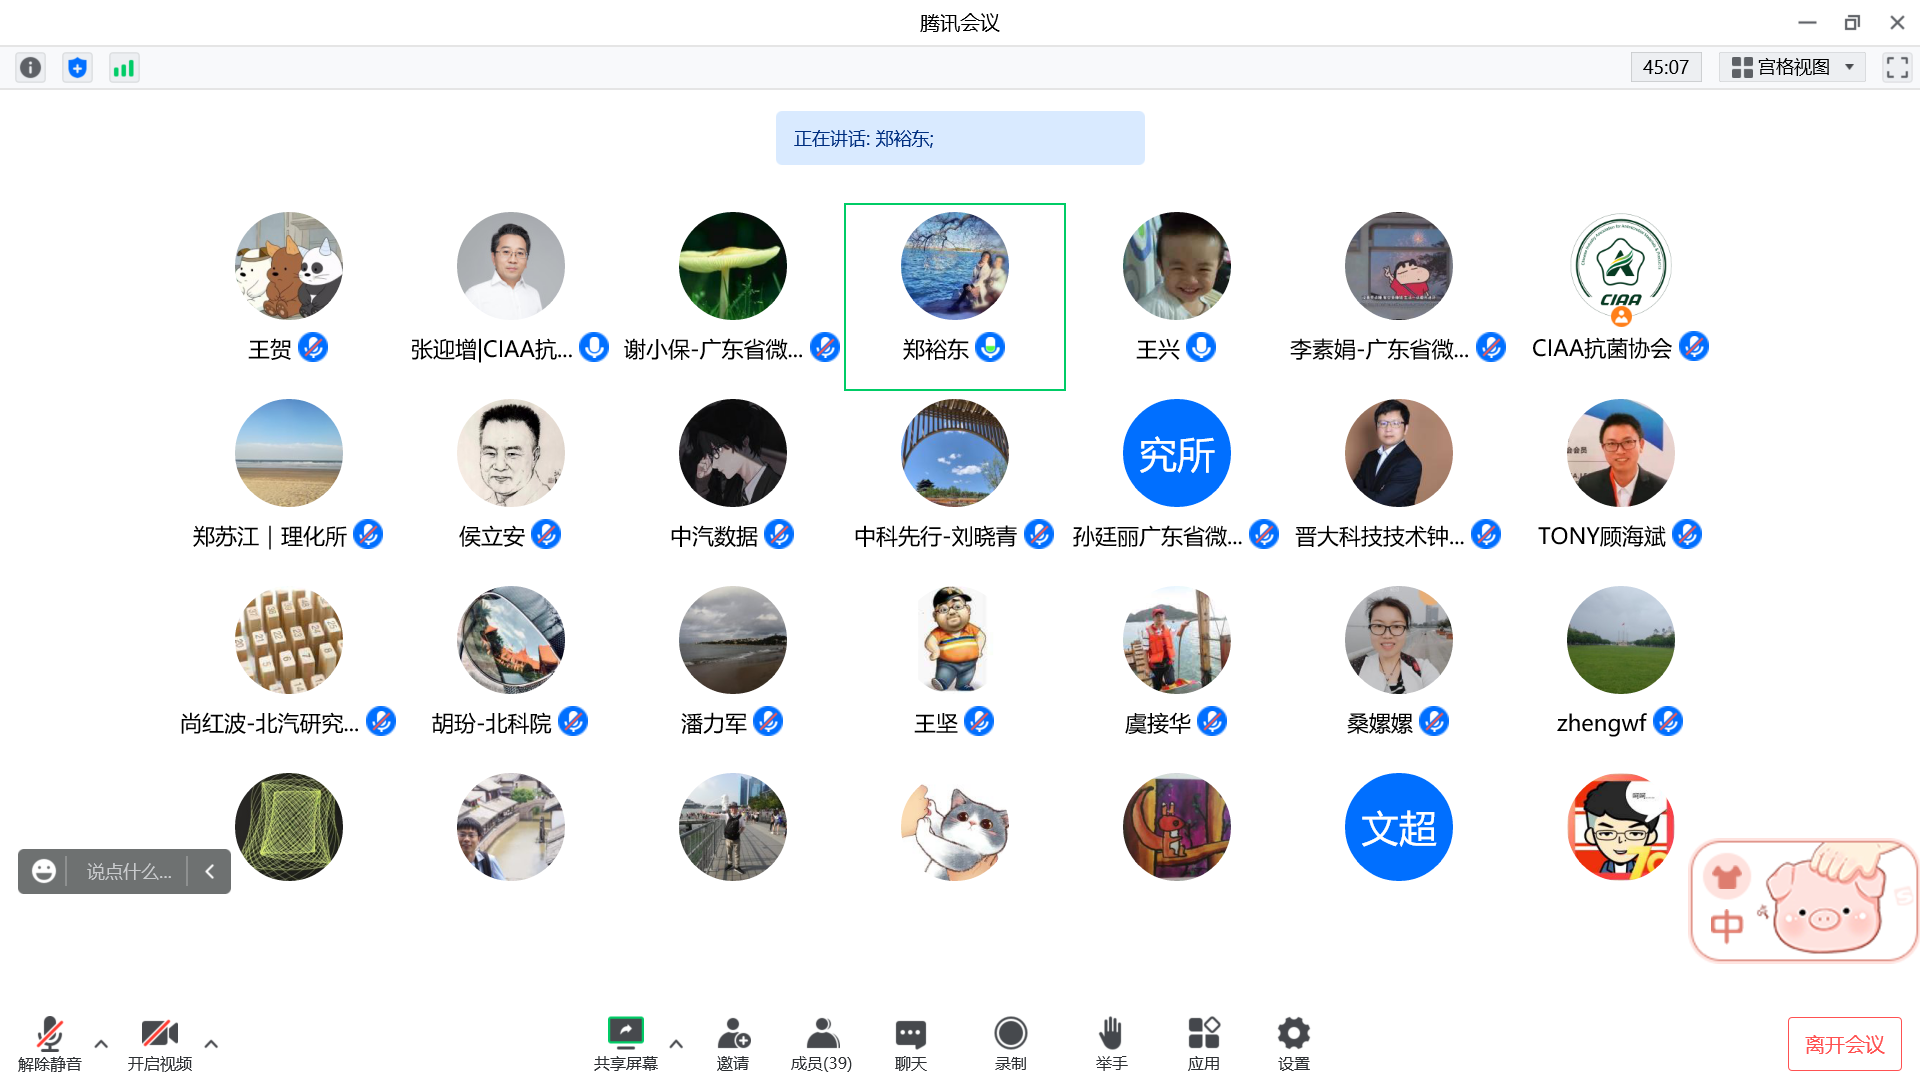Click muted mic icon beside 桑嫘嫘
1920x1080 pixels.
(1434, 721)
